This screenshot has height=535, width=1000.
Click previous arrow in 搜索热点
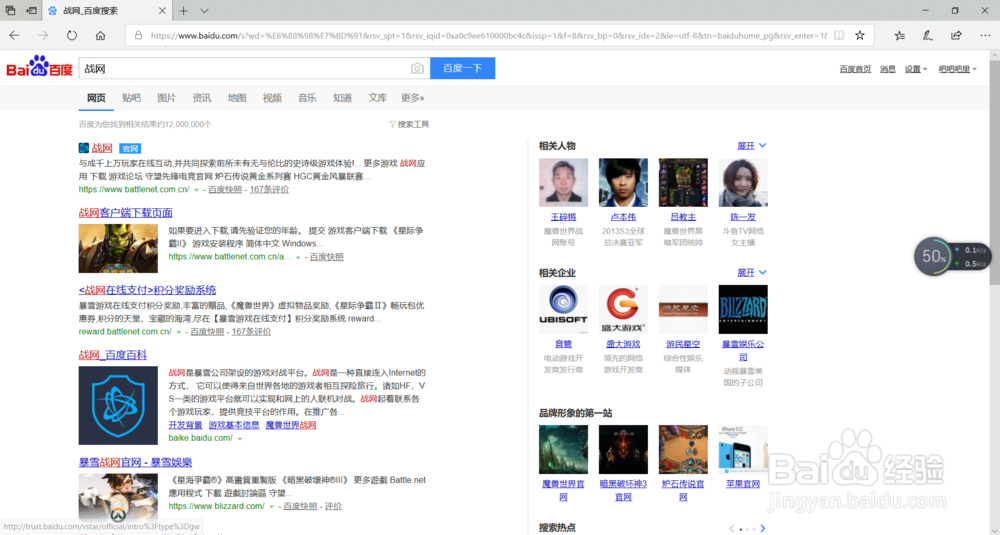click(732, 528)
